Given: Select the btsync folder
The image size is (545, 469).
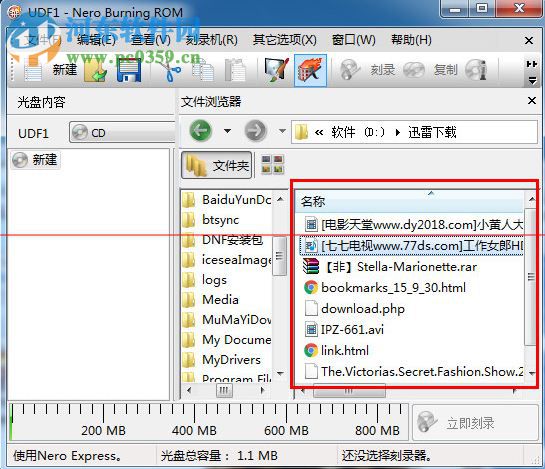Looking at the screenshot, I should click(x=211, y=220).
